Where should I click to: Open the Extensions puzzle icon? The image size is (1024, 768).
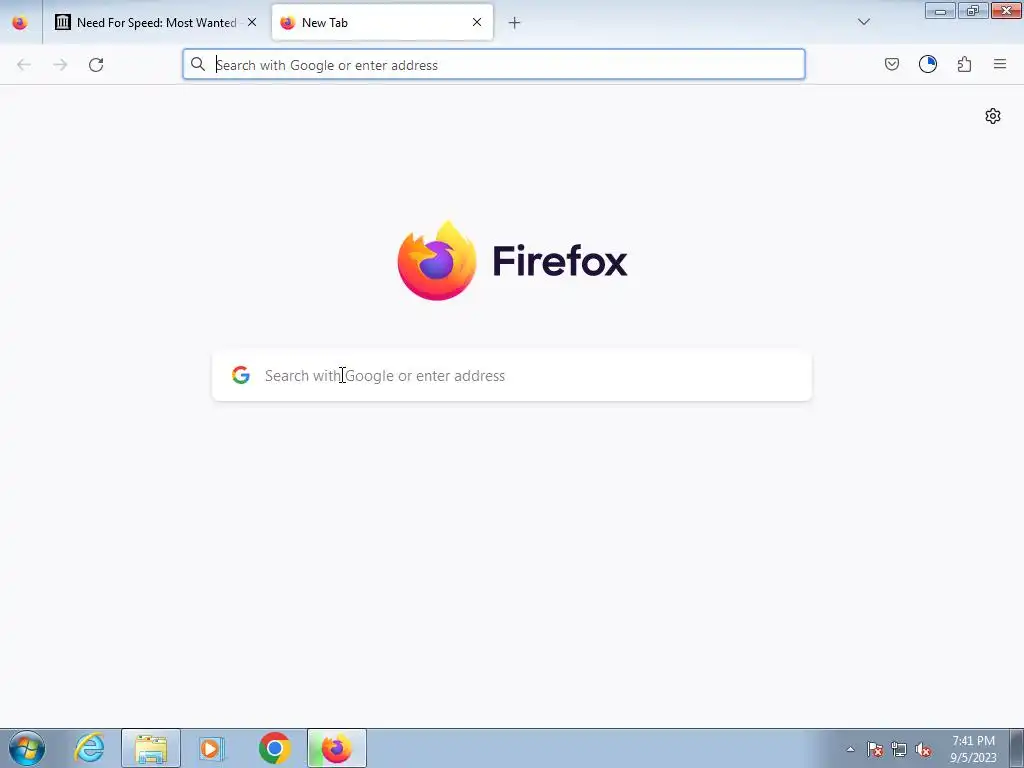pyautogui.click(x=964, y=64)
